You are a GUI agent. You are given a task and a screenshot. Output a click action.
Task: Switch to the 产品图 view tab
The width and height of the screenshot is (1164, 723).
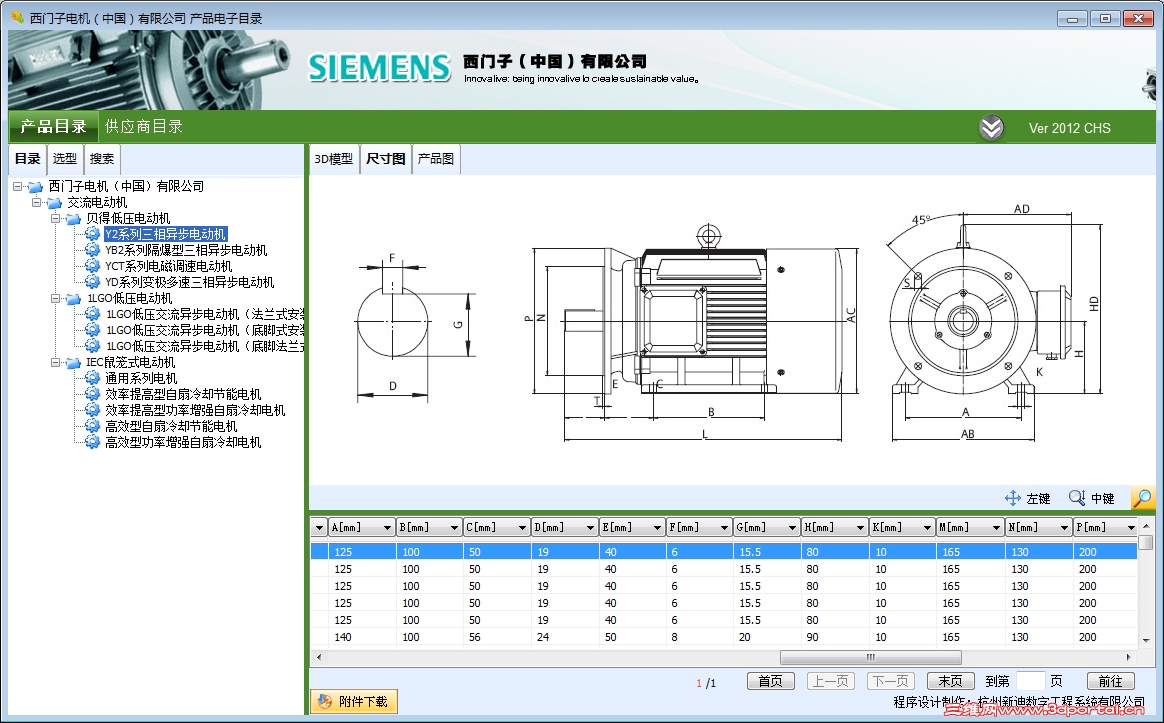pyautogui.click(x=436, y=159)
